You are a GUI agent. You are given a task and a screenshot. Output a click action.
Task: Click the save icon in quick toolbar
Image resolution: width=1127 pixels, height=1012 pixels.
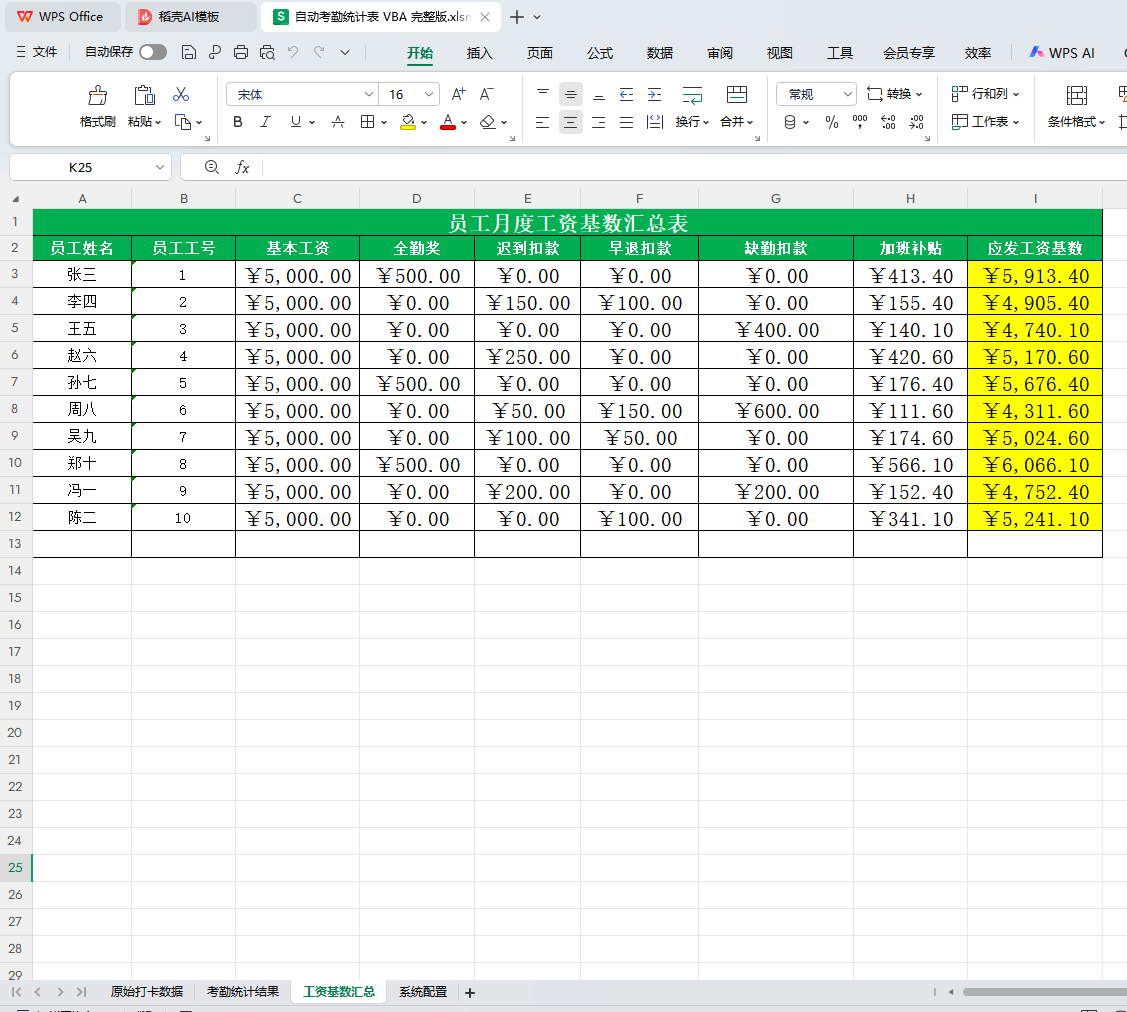pyautogui.click(x=188, y=52)
